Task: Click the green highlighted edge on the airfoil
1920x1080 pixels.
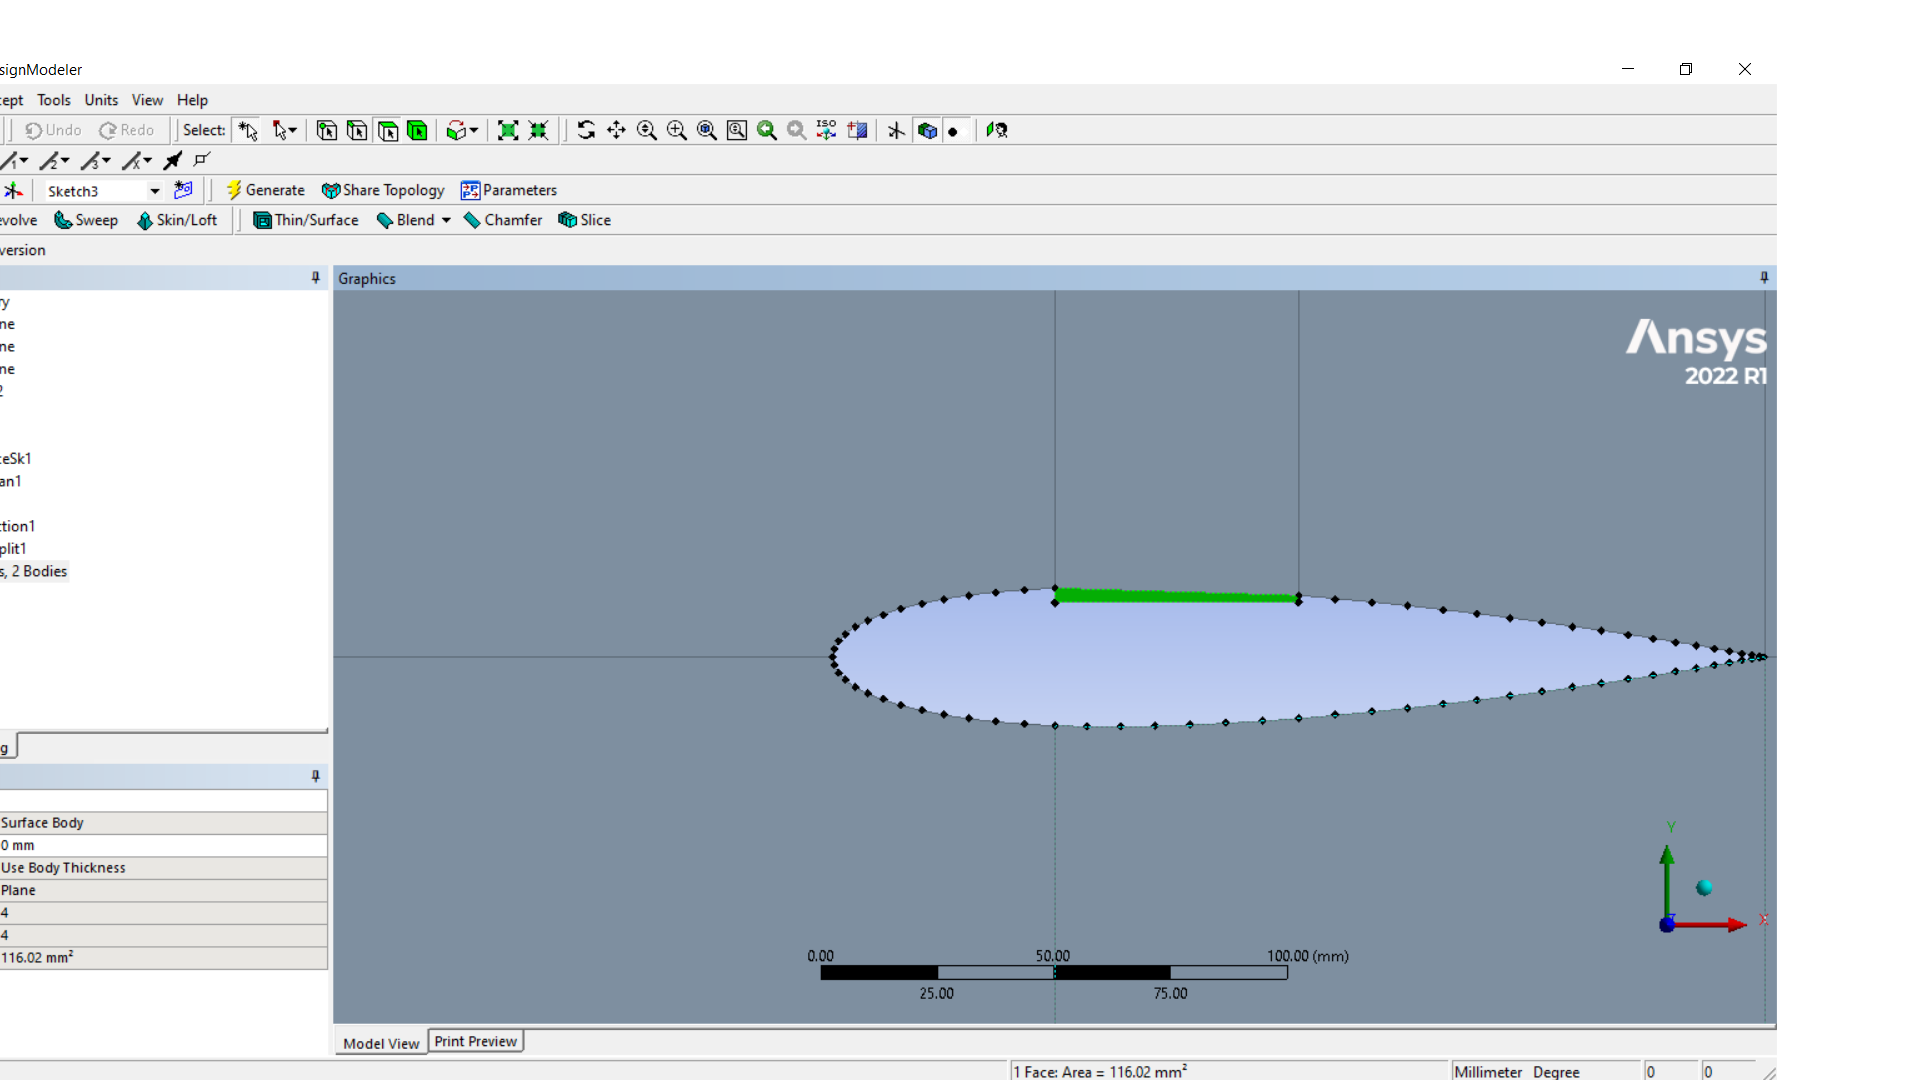Action: (1177, 596)
